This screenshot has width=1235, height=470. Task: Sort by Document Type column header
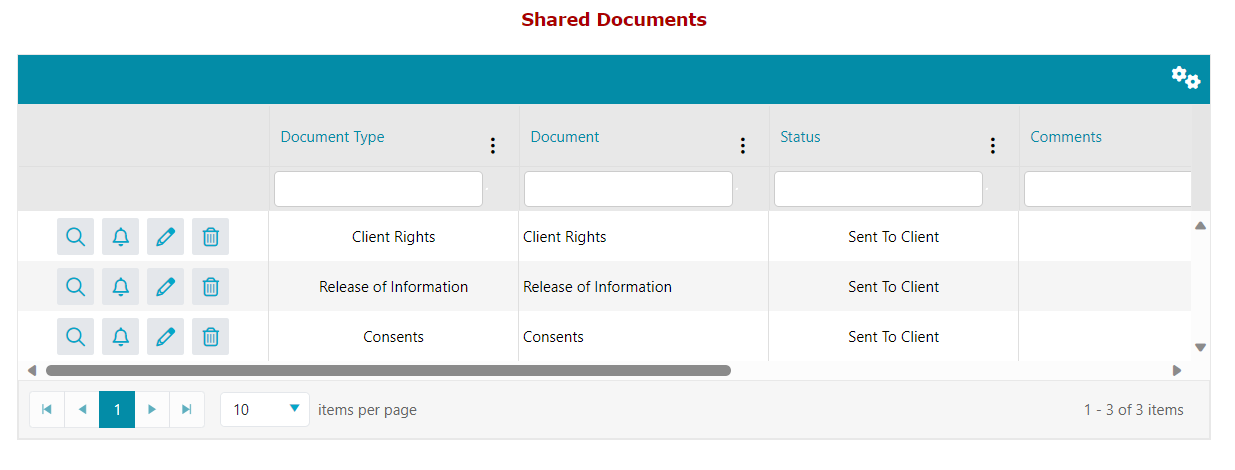point(332,137)
